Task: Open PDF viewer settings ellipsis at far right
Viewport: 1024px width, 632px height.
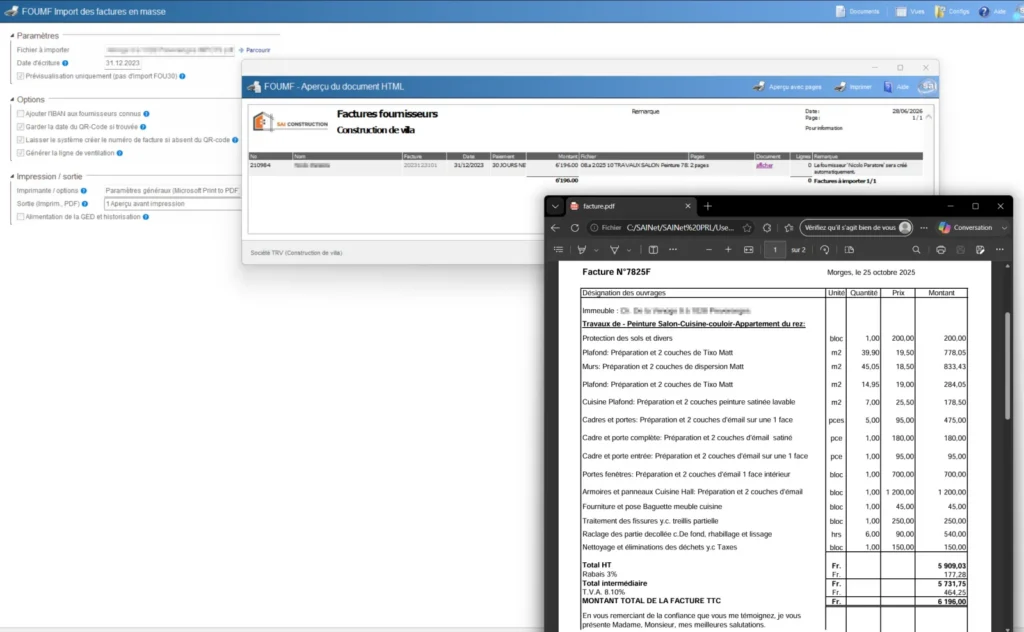Action: pyautogui.click(x=1000, y=249)
